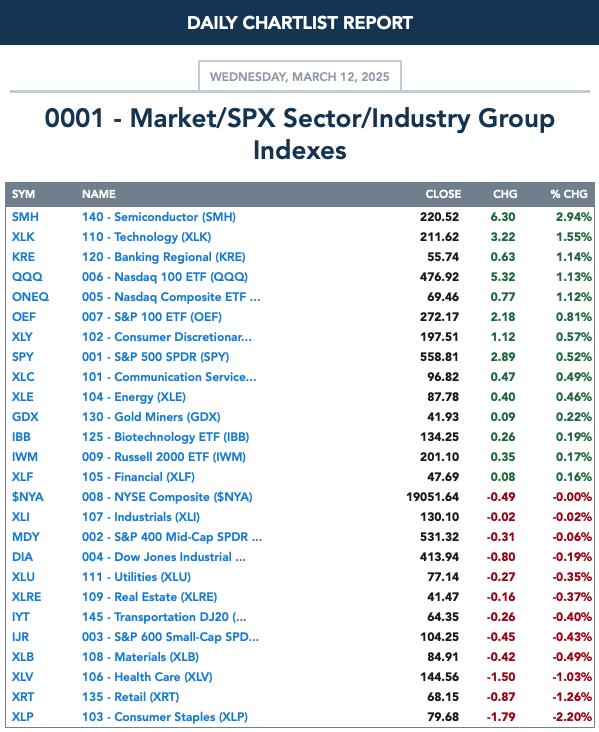Image resolution: width=599 pixels, height=732 pixels.
Task: Open 104 - Energy (XLE) chart link
Action: tap(134, 397)
